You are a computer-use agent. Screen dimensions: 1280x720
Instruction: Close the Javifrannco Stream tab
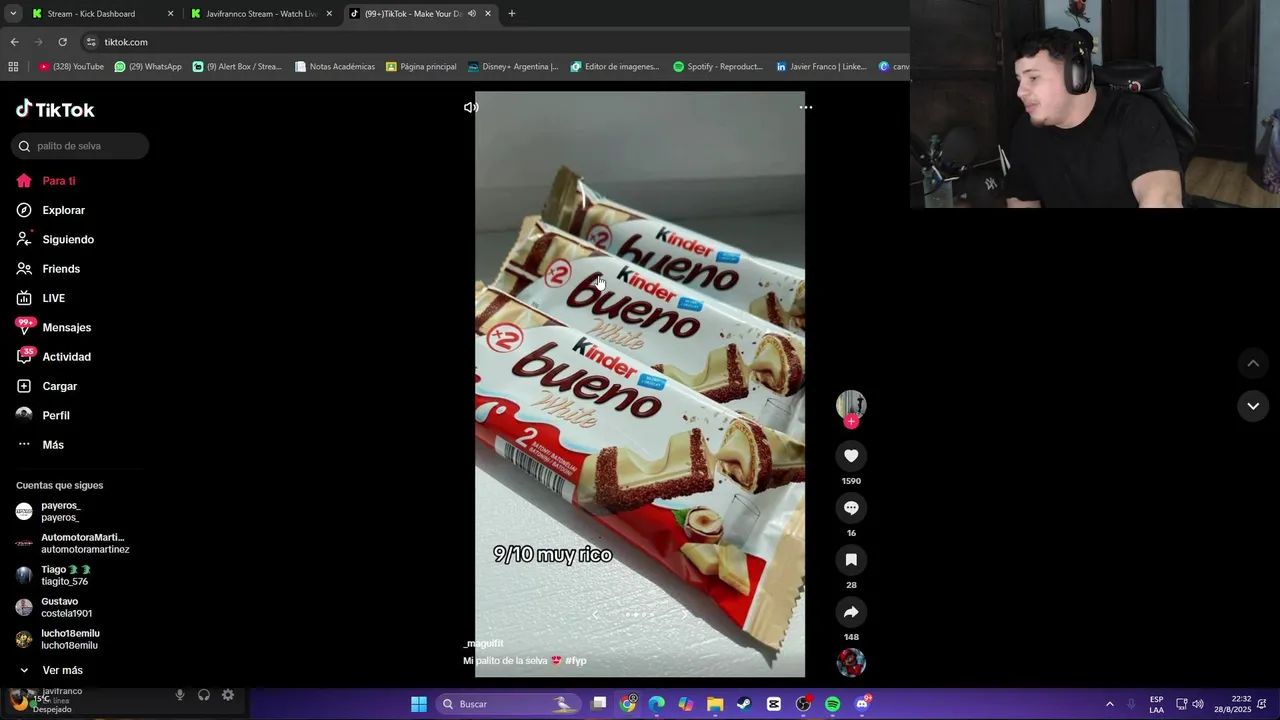click(x=329, y=14)
